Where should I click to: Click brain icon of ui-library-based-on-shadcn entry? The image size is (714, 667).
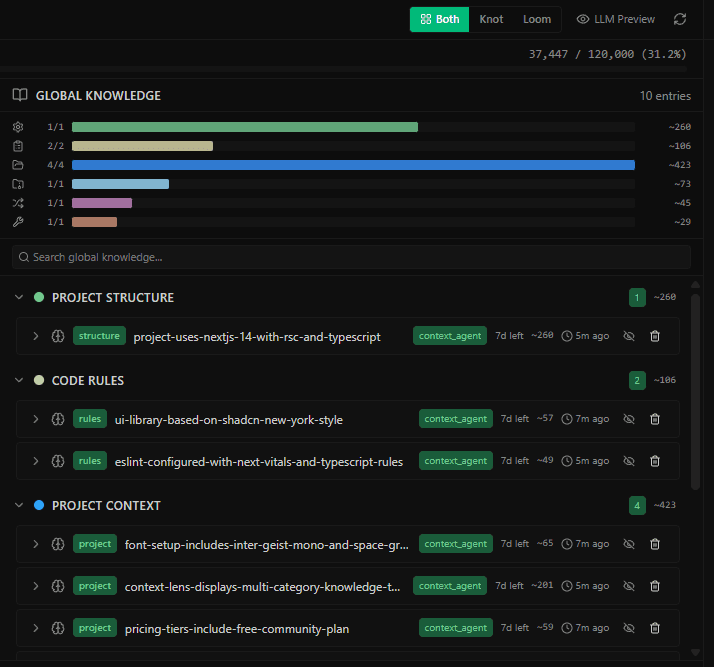click(58, 419)
